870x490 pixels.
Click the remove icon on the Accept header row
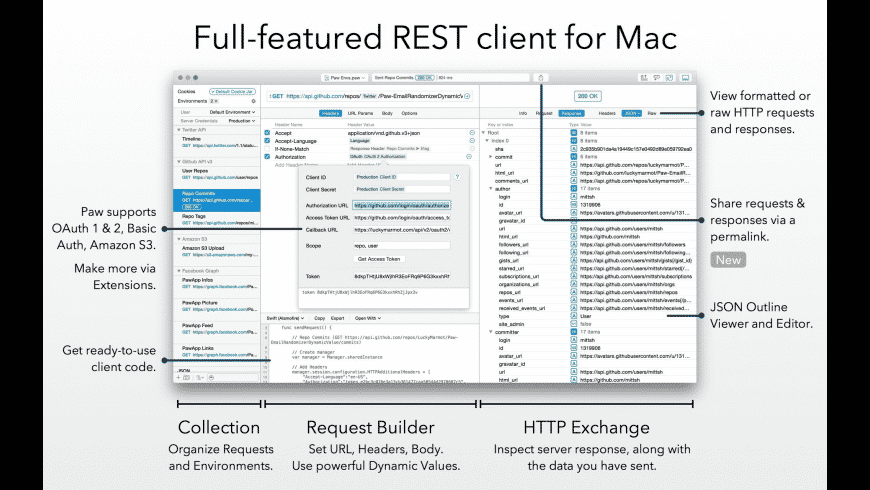coord(472,133)
